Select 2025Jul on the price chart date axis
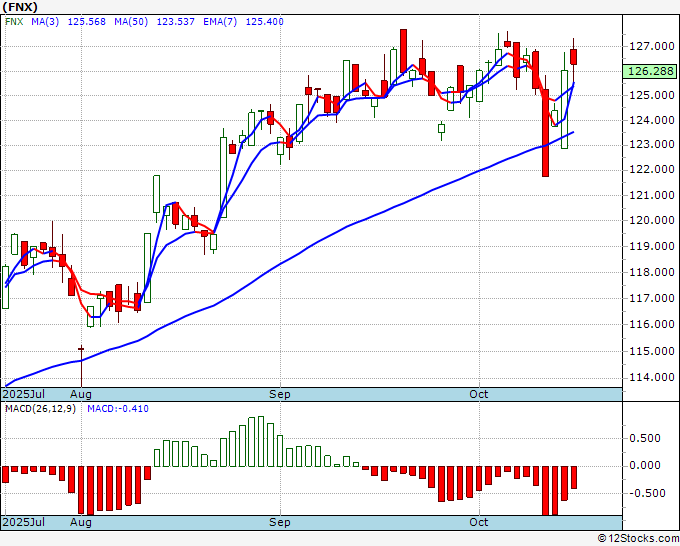 pos(23,394)
